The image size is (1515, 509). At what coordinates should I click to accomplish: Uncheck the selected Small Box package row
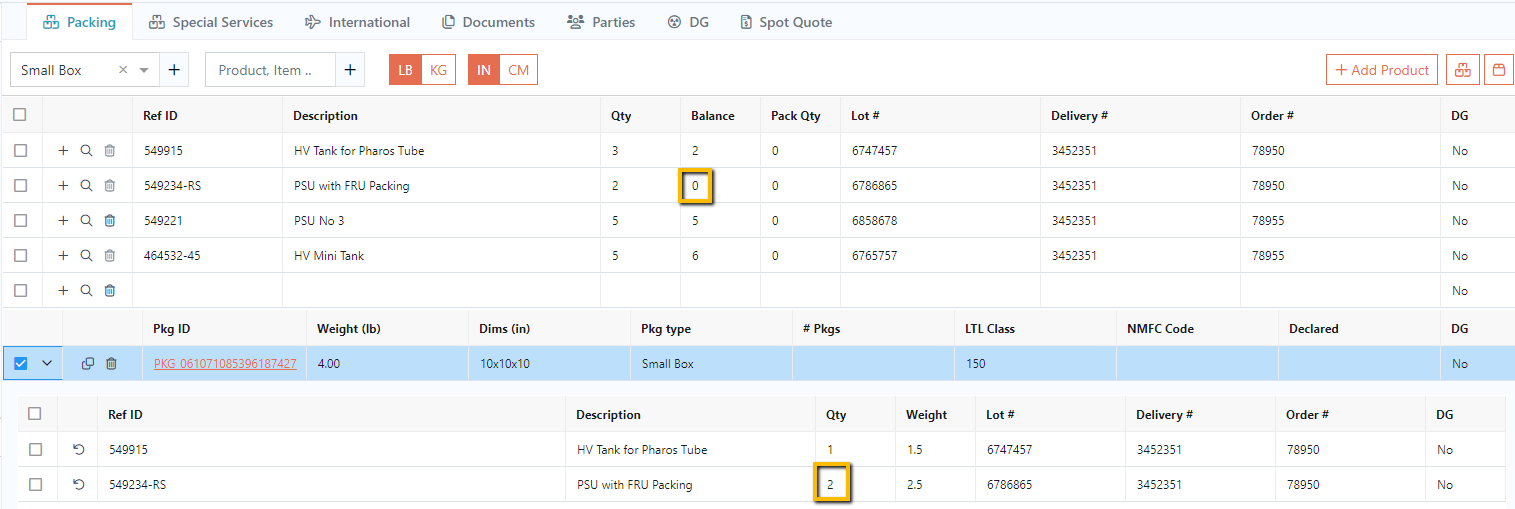[x=21, y=363]
